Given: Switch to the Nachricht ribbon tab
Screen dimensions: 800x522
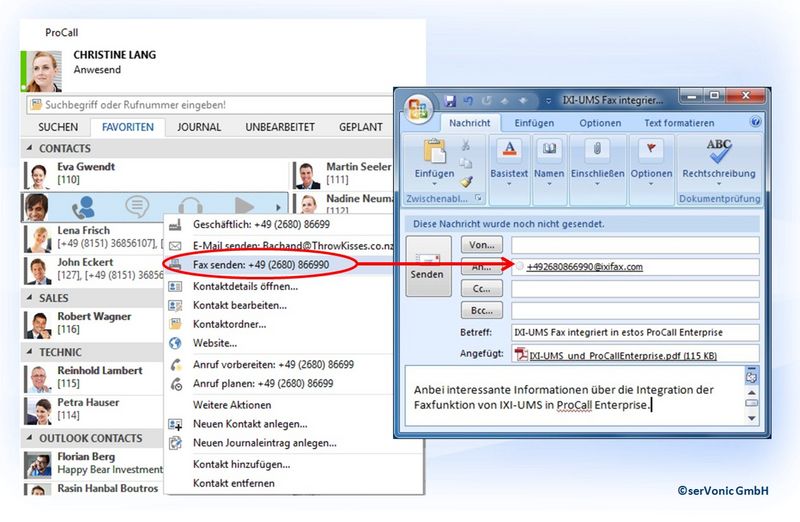Looking at the screenshot, I should [469, 123].
